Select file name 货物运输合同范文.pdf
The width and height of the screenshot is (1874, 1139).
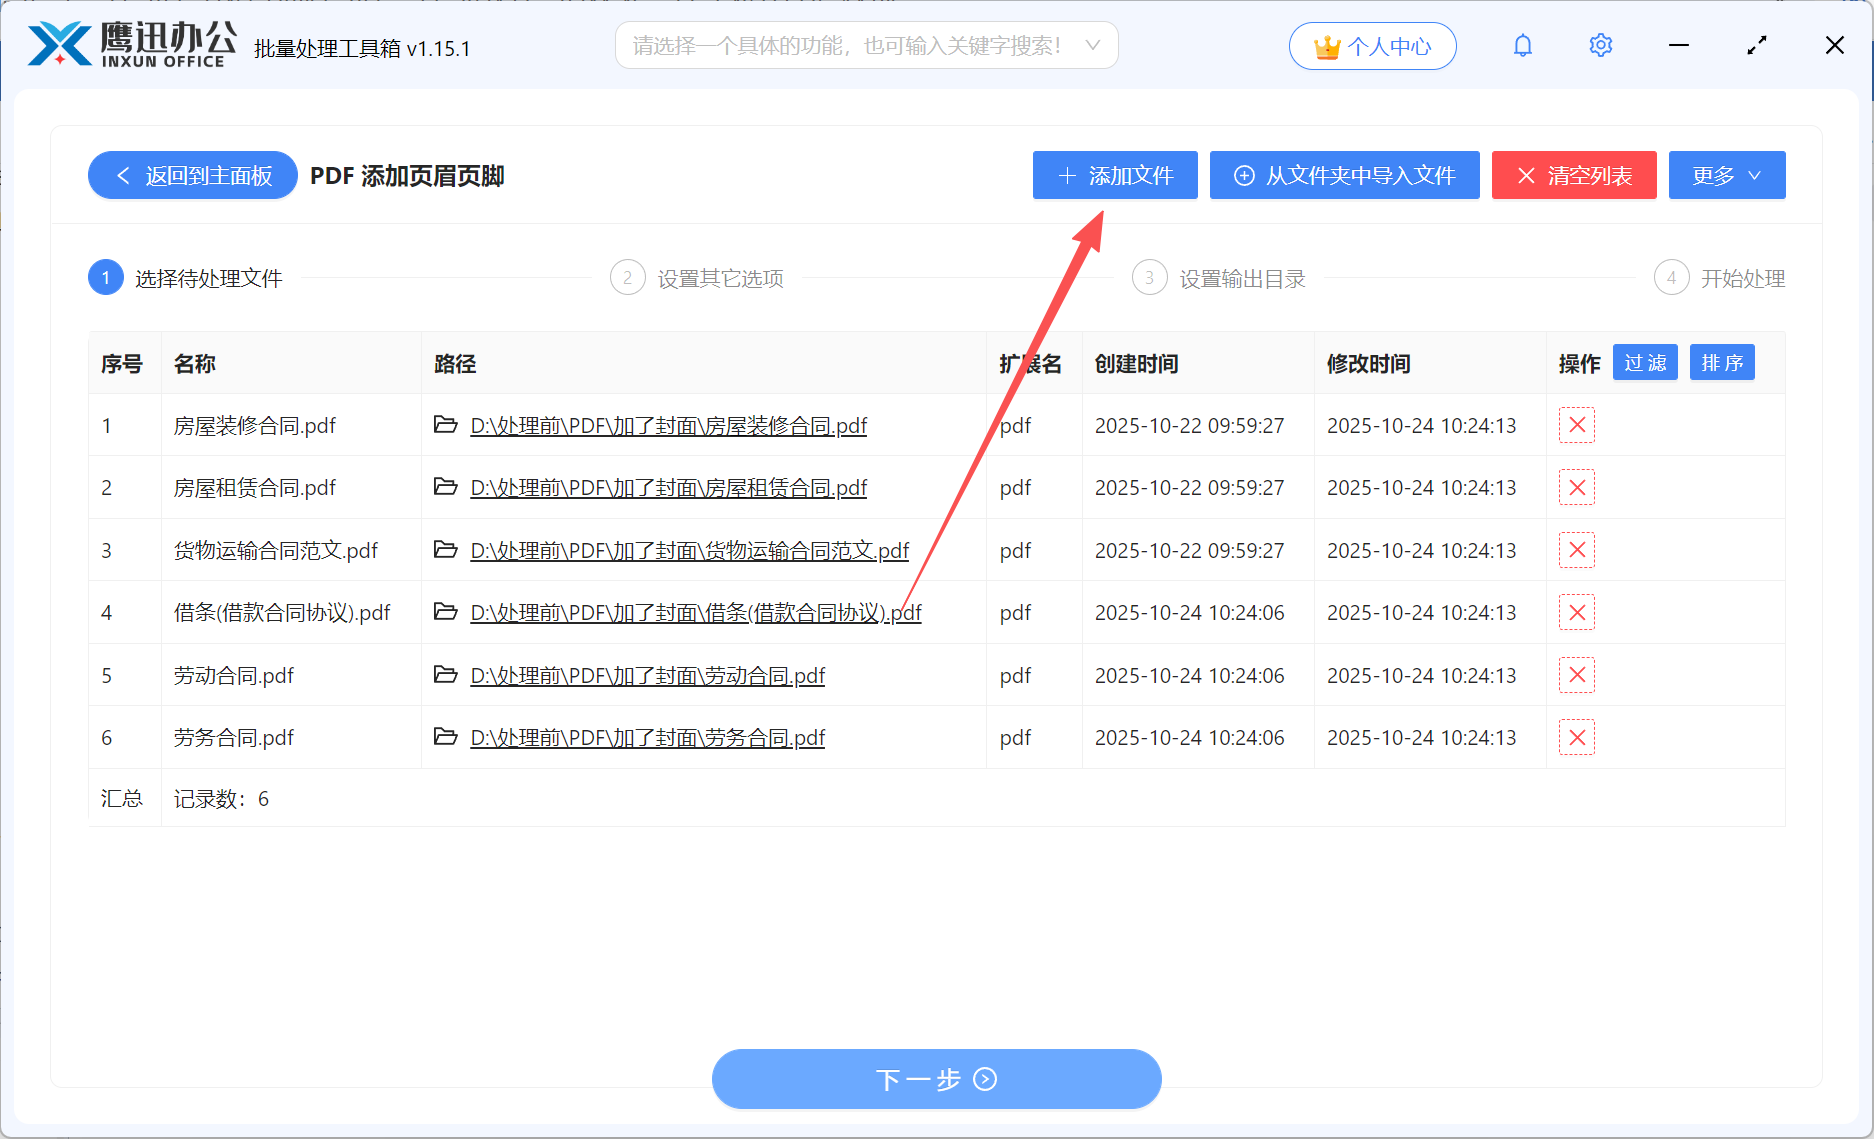click(276, 551)
